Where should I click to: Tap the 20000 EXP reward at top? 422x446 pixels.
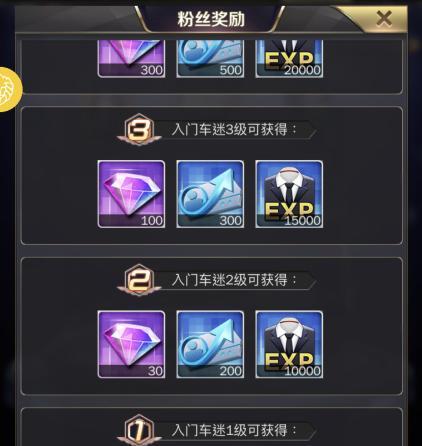pyautogui.click(x=289, y=59)
